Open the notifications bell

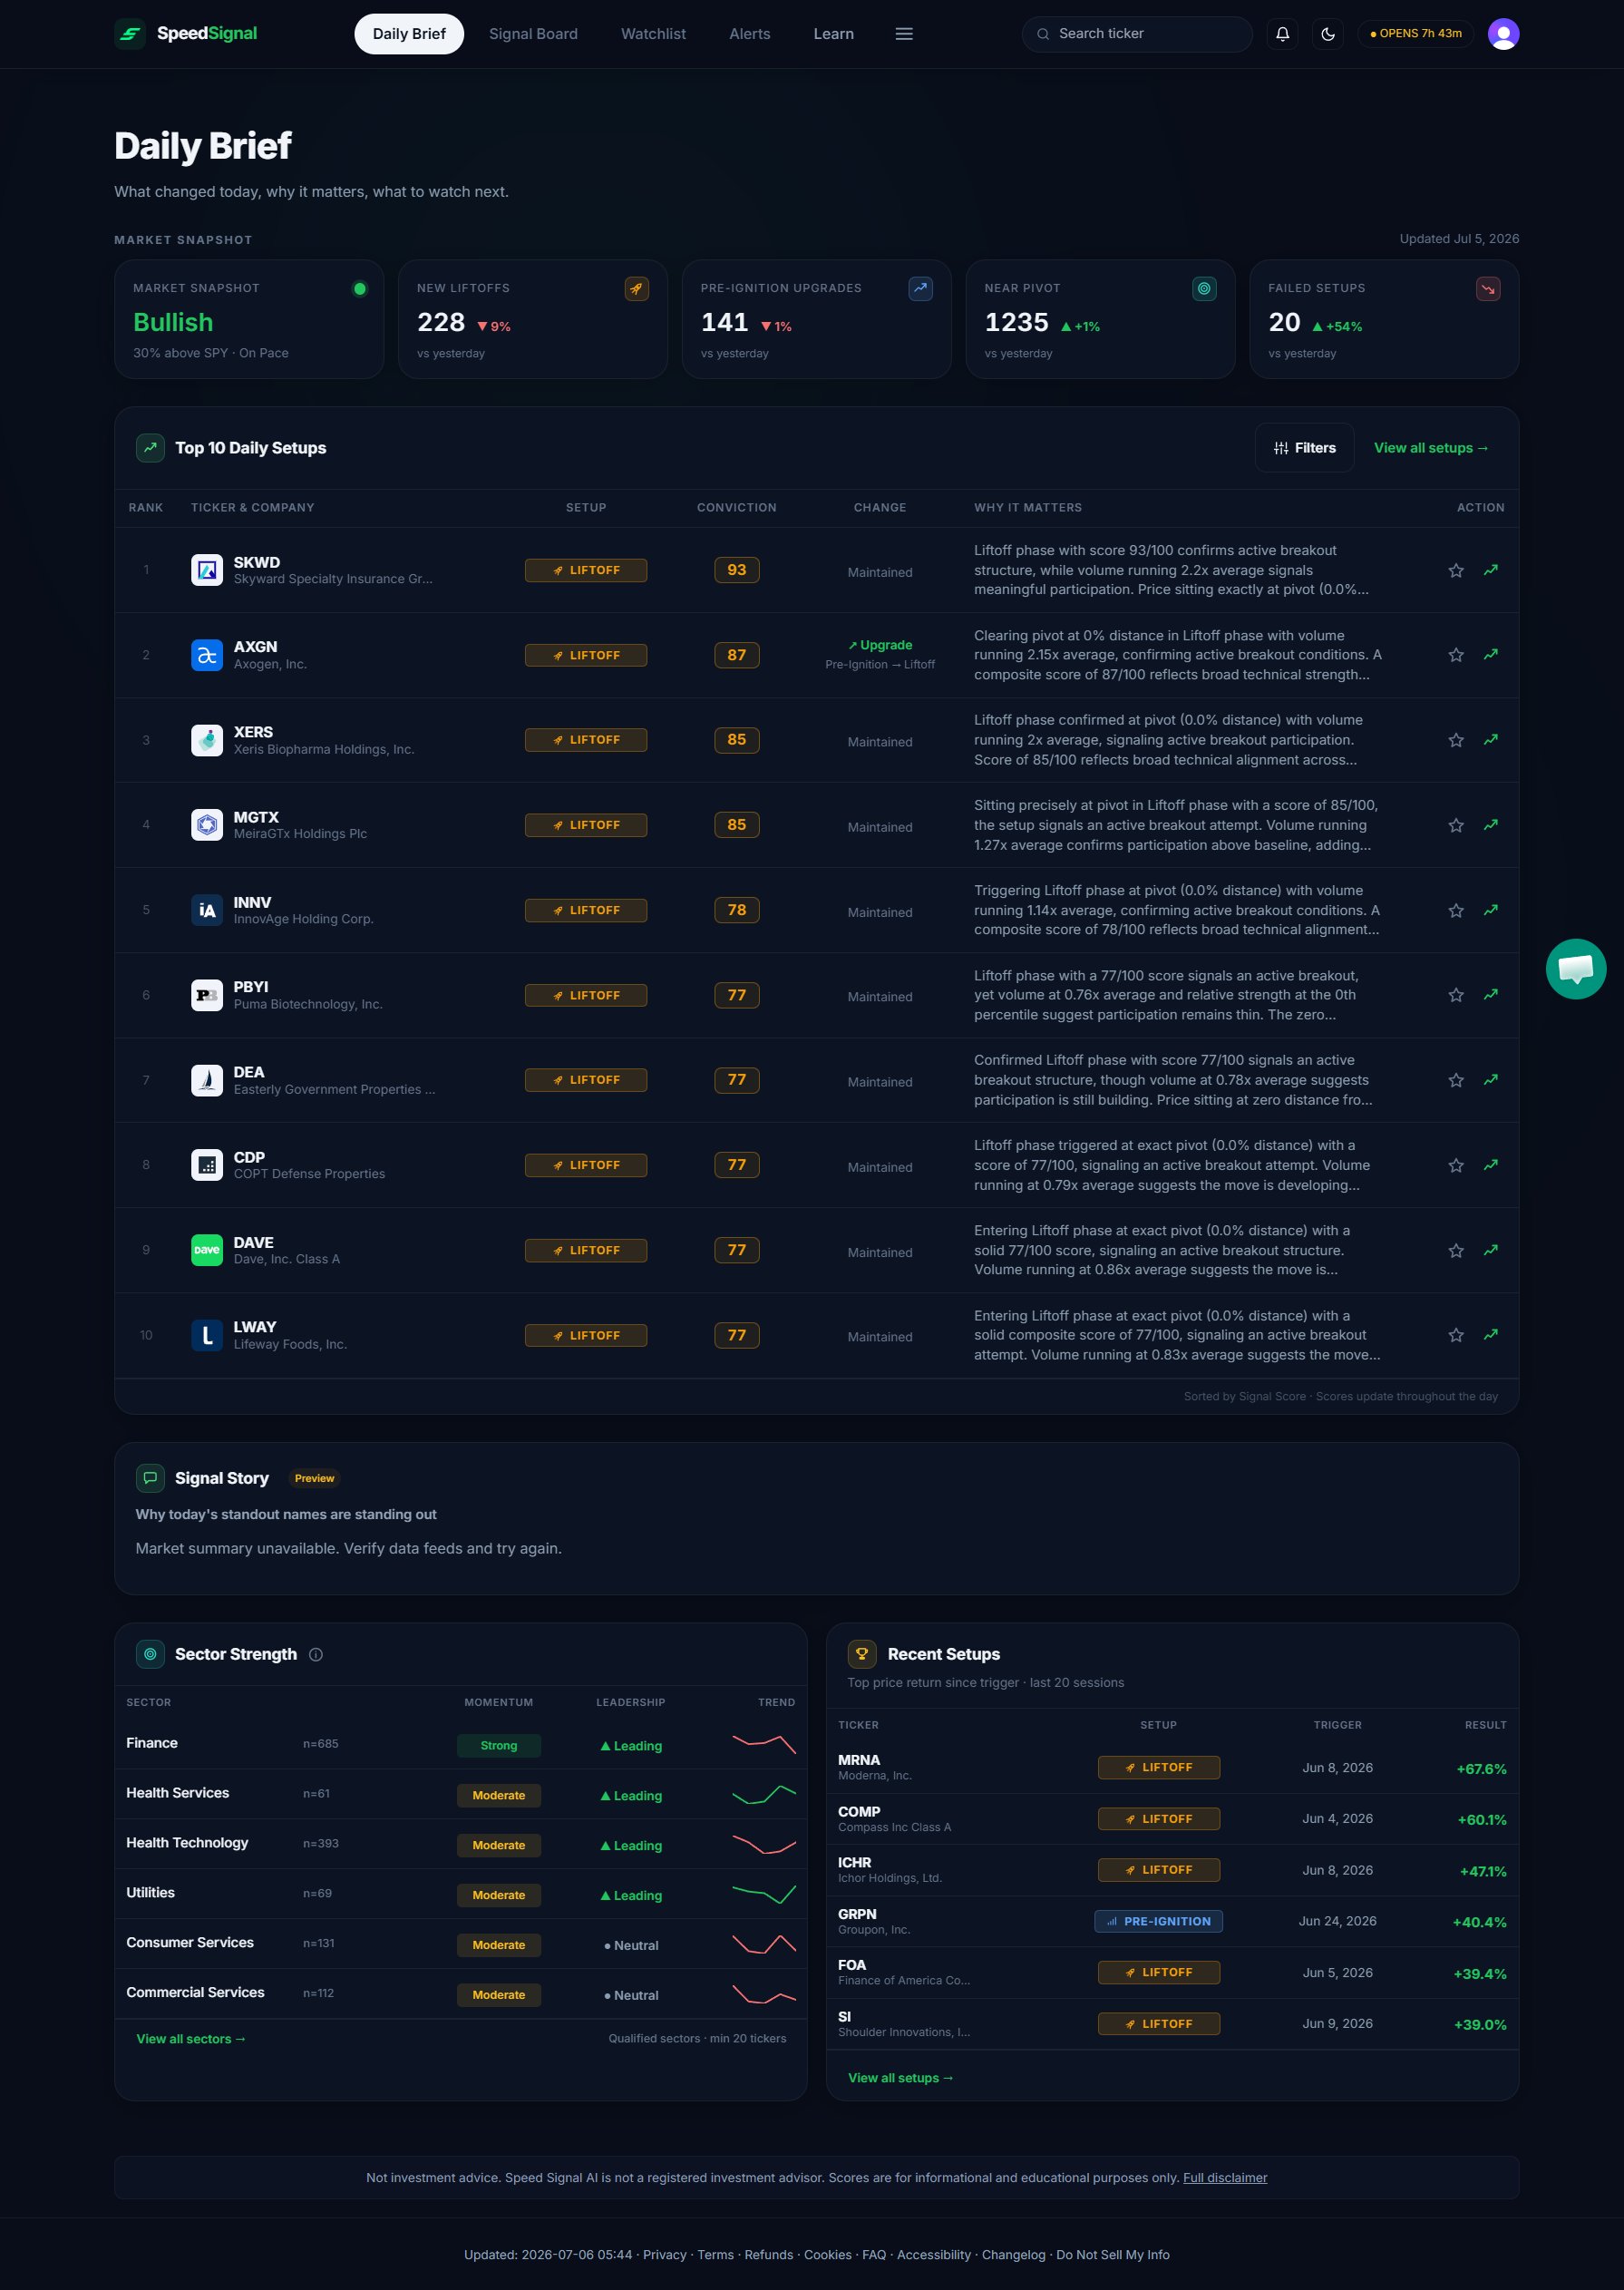pos(1282,34)
